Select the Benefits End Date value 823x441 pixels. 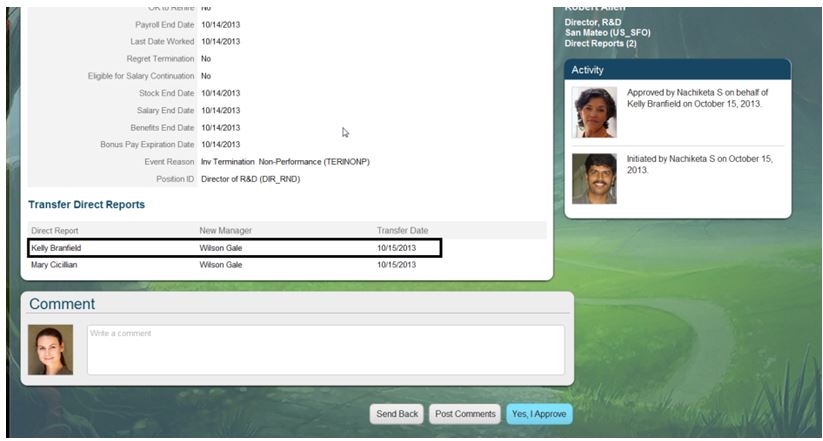(x=220, y=128)
